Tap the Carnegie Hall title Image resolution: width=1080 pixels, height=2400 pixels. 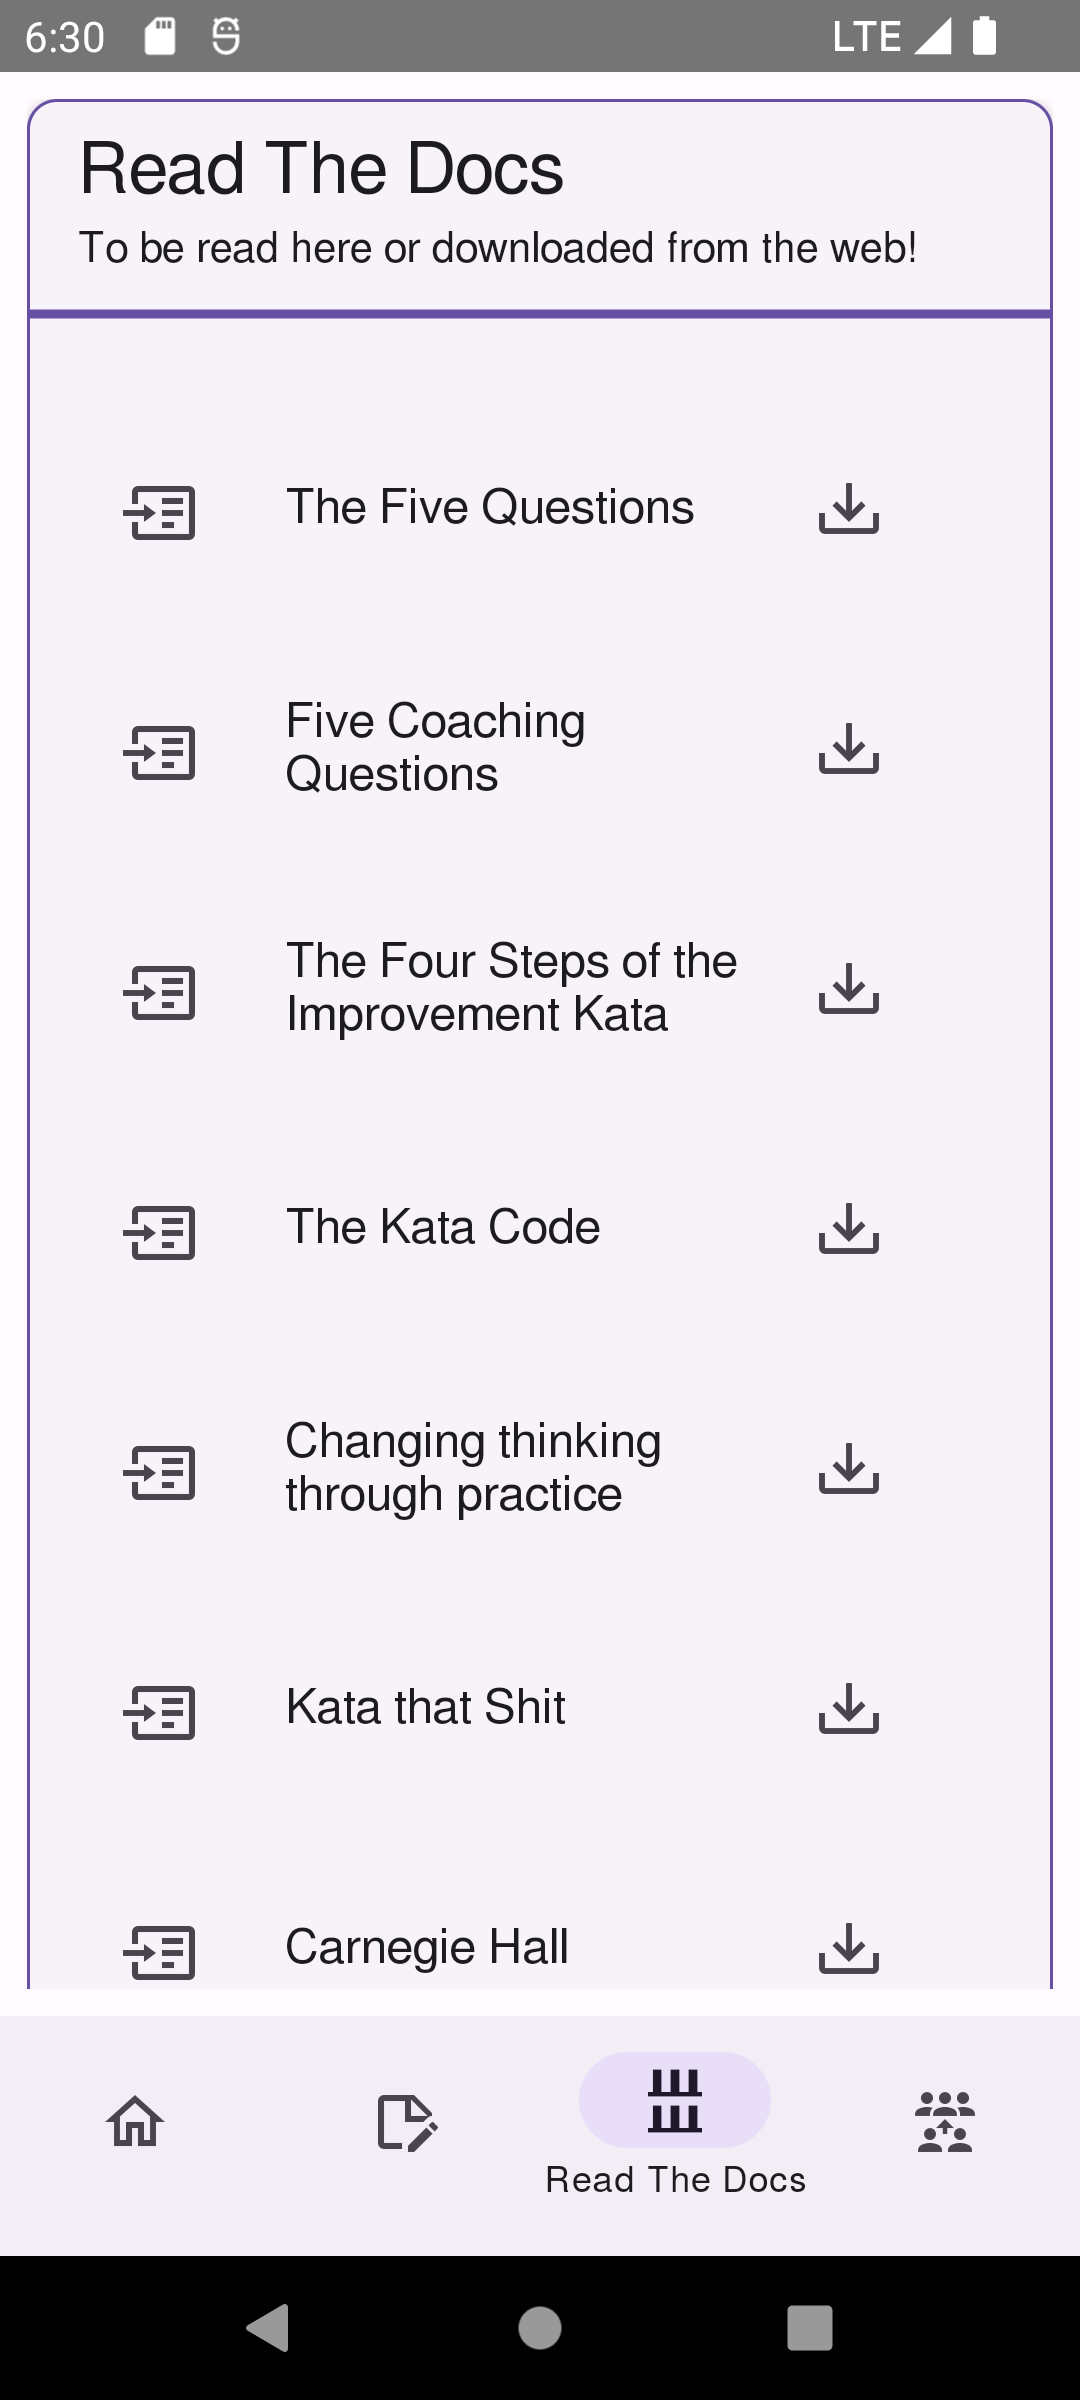coord(427,1947)
